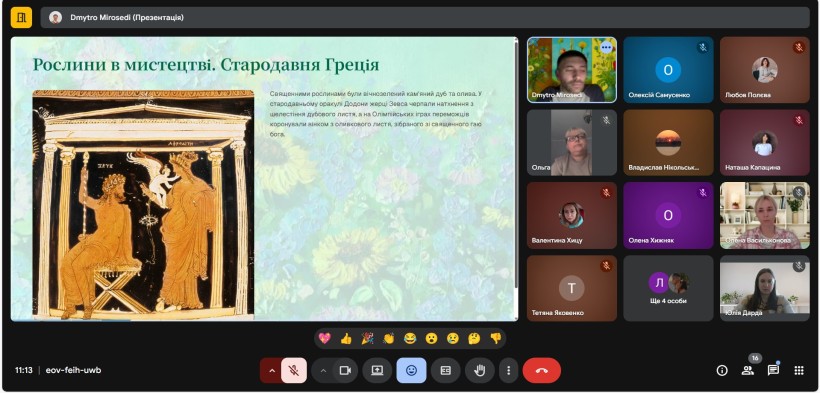Image resolution: width=820 pixels, height=393 pixels.
Task: Click the 11:13 clock text
Action: pos(24,370)
